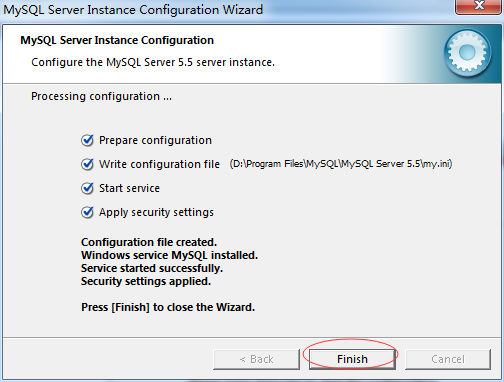Click the Windows service MySQL installed line
The image size is (504, 382).
pyautogui.click(x=169, y=255)
